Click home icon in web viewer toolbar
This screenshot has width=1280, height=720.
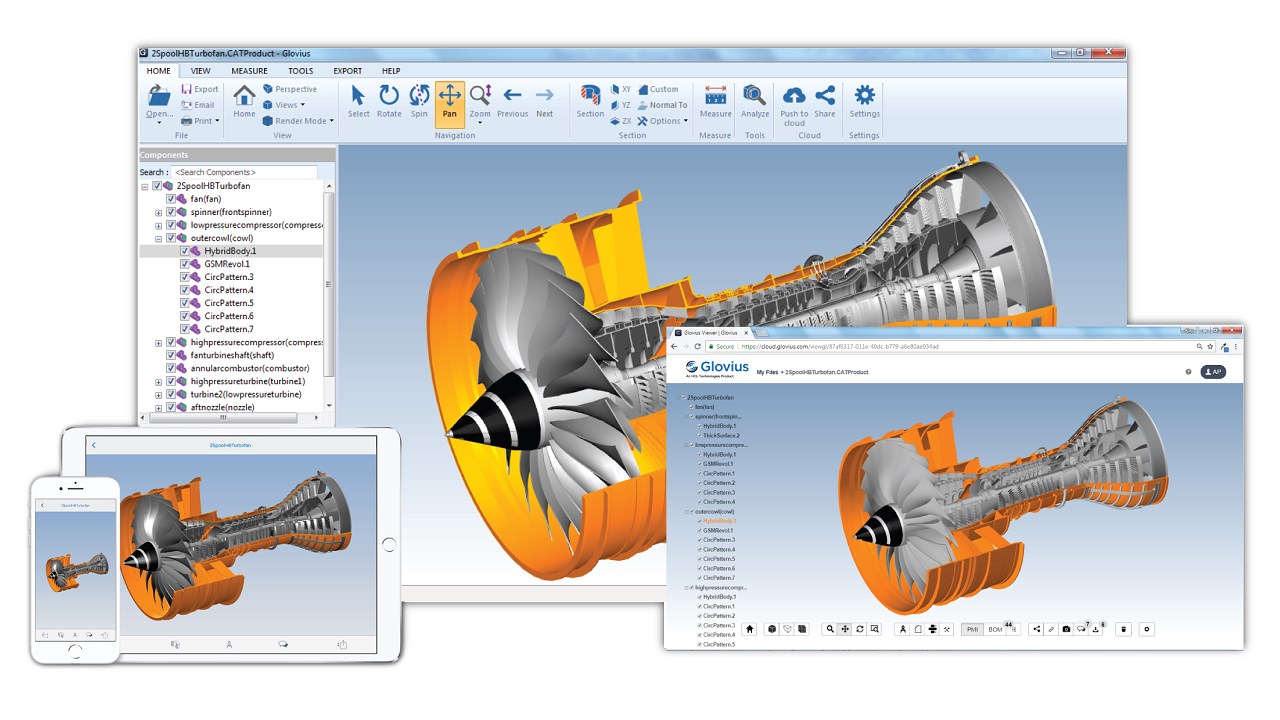[x=750, y=629]
